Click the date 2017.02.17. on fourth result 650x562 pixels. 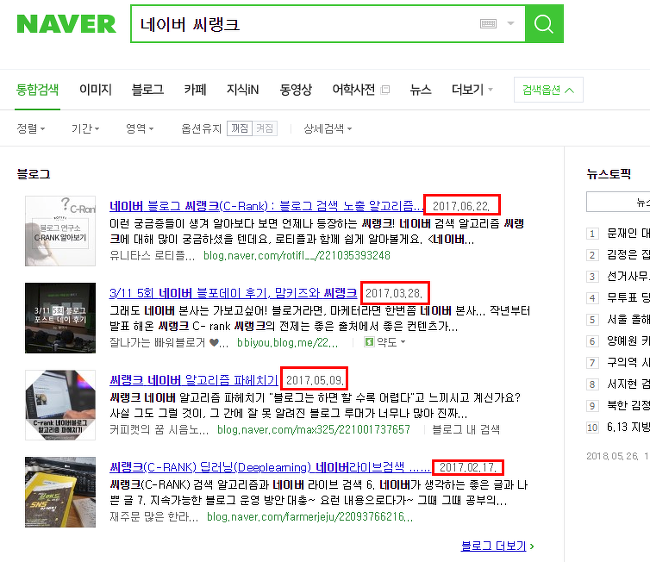pos(468,468)
